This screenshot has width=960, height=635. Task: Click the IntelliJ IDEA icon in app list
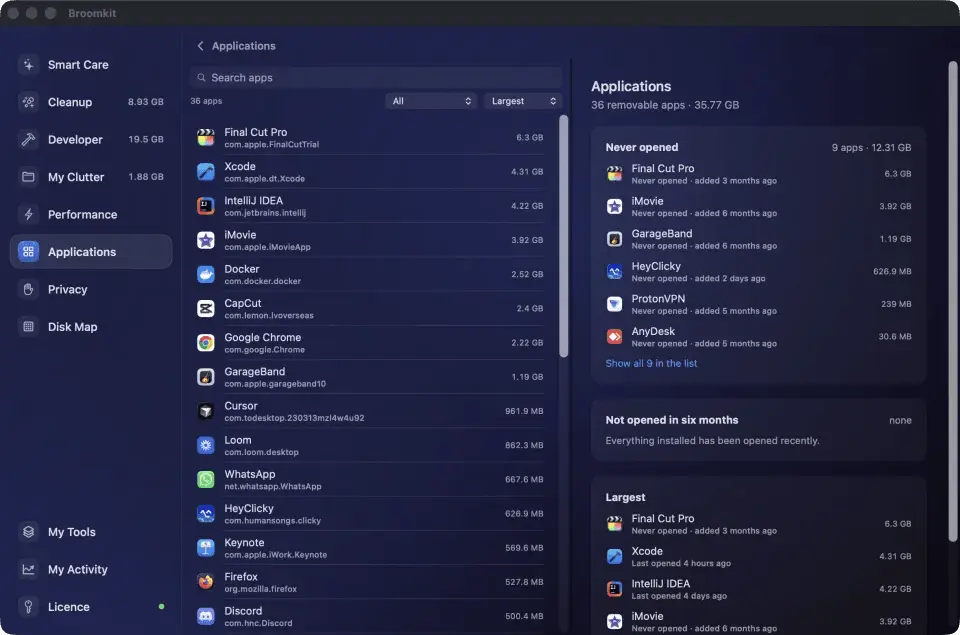pos(206,206)
